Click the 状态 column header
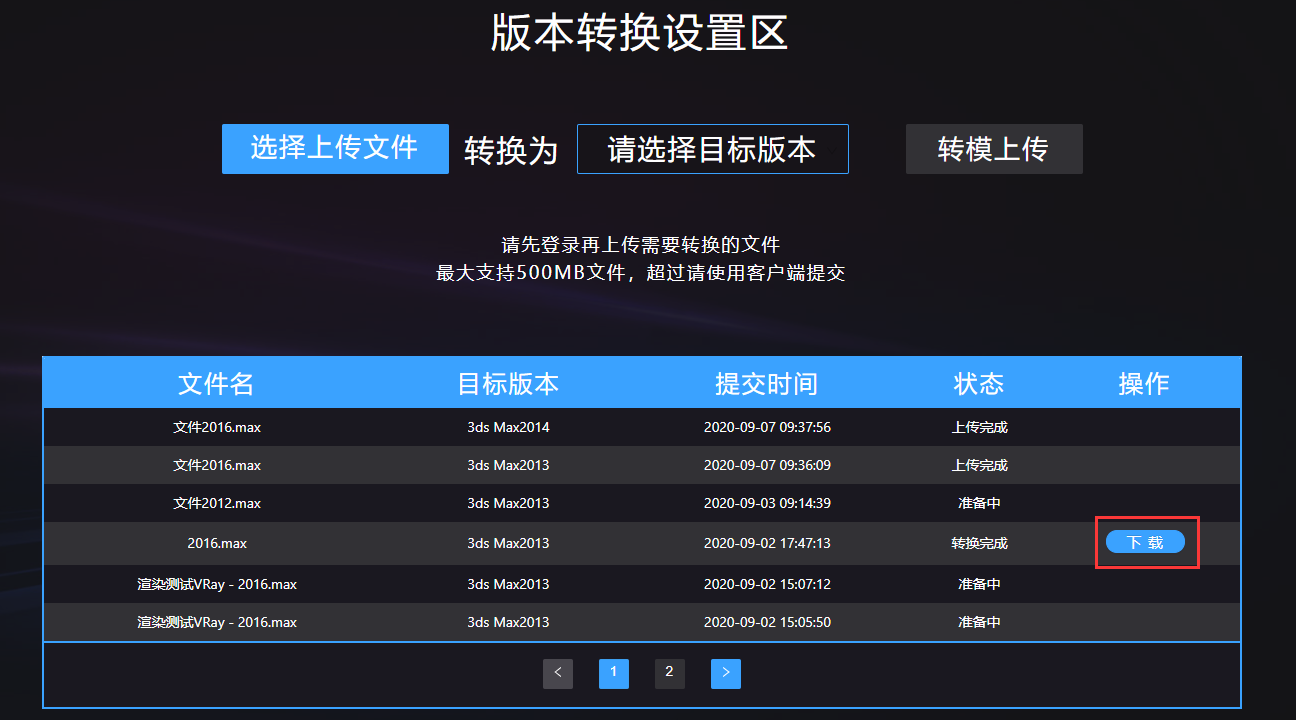The image size is (1296, 720). 979,383
